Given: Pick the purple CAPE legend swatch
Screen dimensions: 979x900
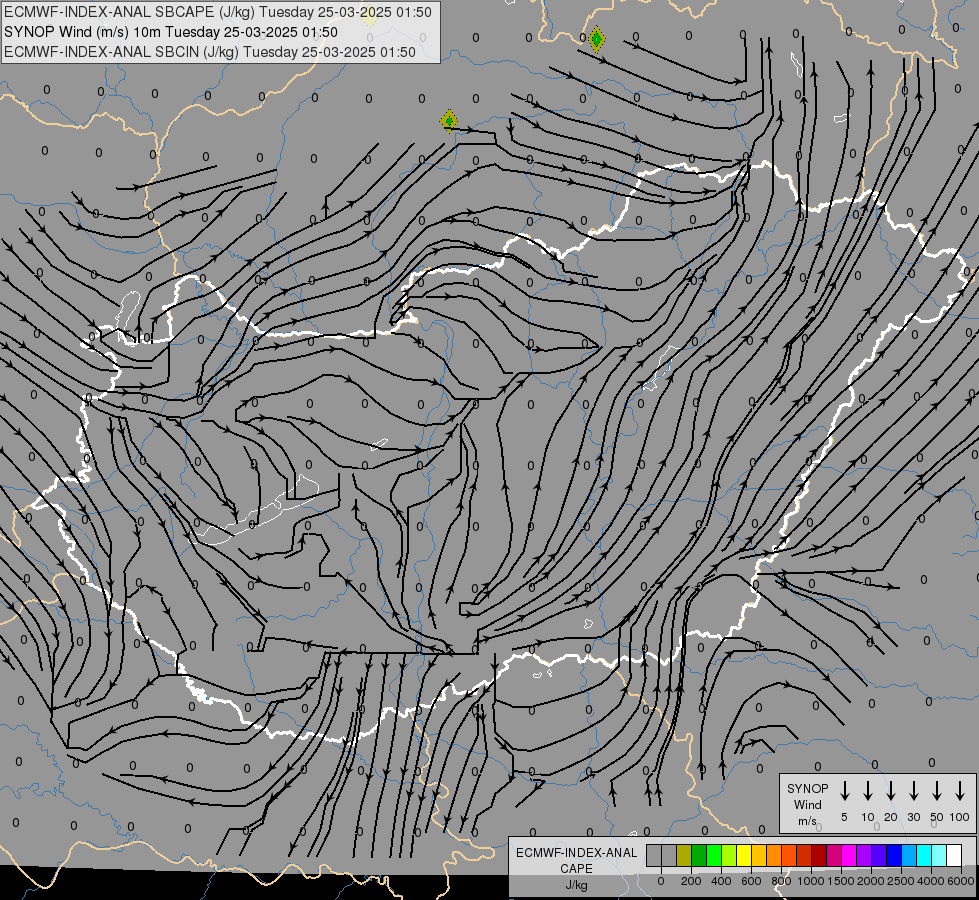Looking at the screenshot, I should pyautogui.click(x=863, y=855).
